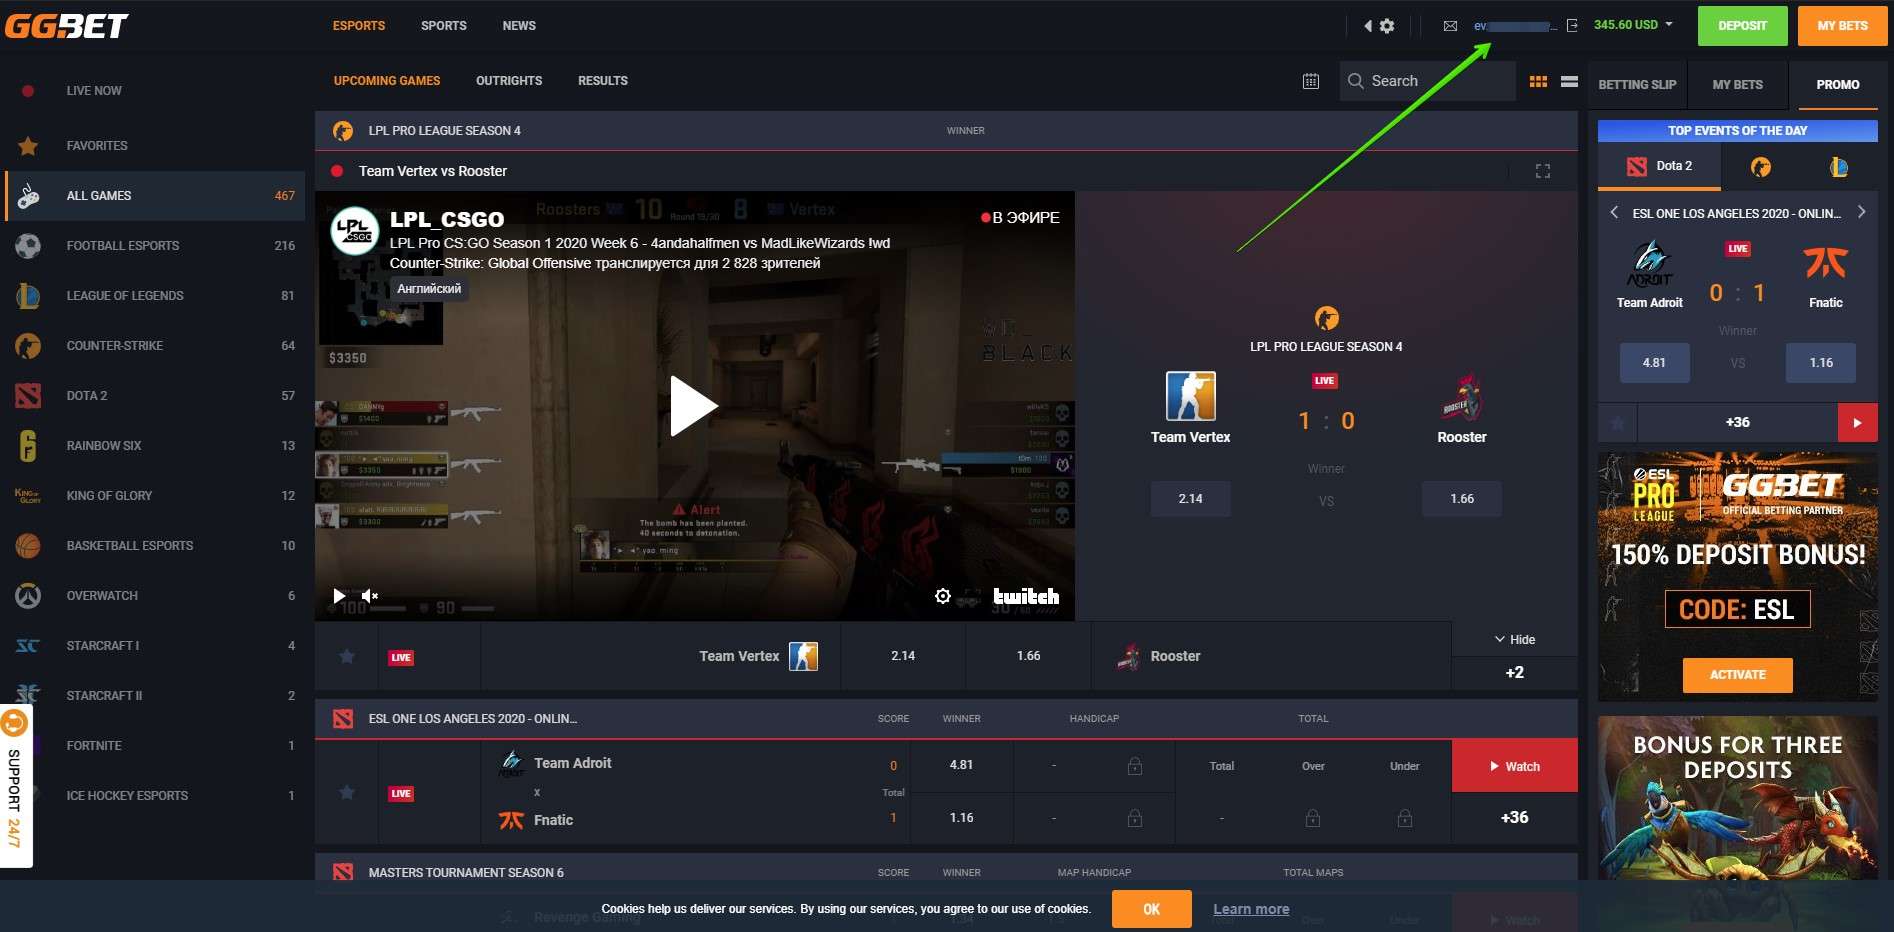Open the 345.60 USD balance dropdown
Viewport: 1894px width, 932px height.
pyautogui.click(x=1633, y=25)
